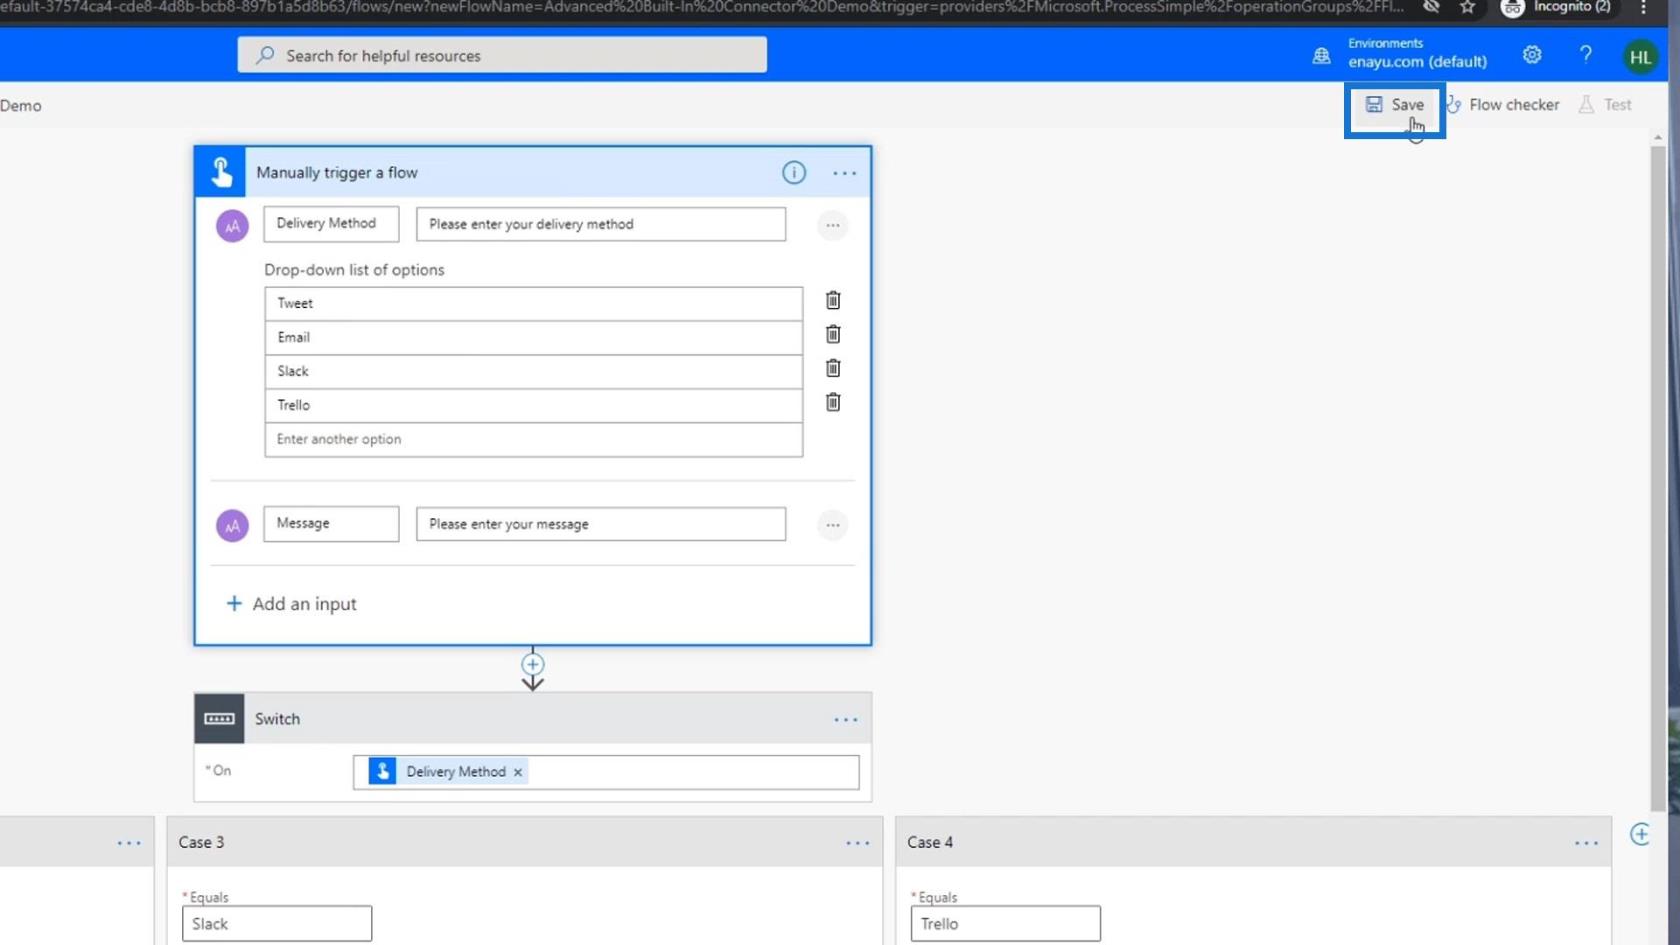Edit Case 4 Equals field Trello
Screen dimensions: 1680x945
[1005, 924]
